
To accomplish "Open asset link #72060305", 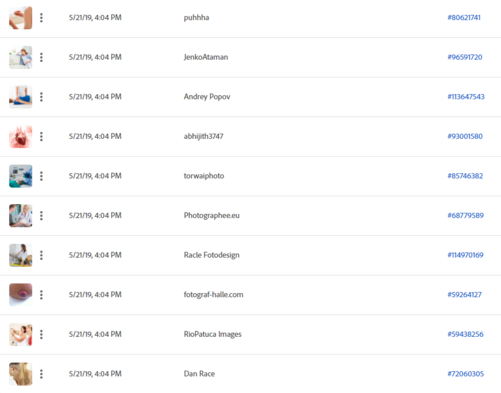I will [x=465, y=374].
